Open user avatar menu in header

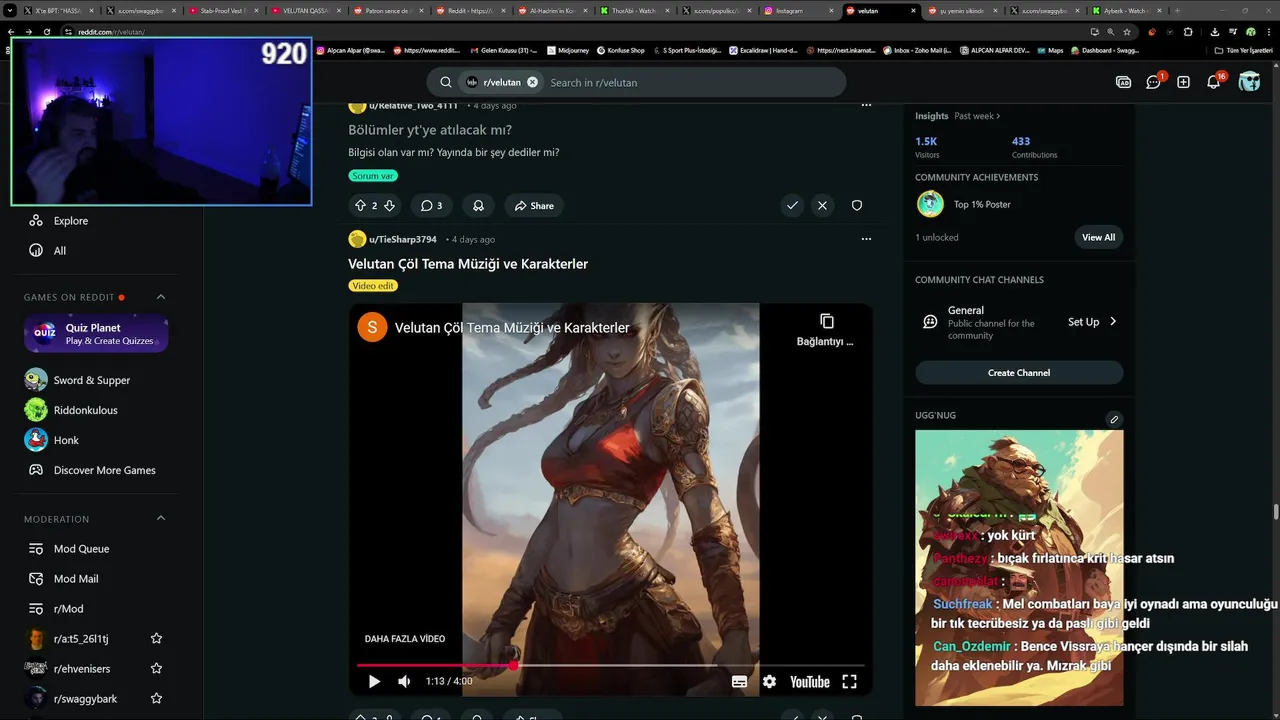coord(1249,82)
